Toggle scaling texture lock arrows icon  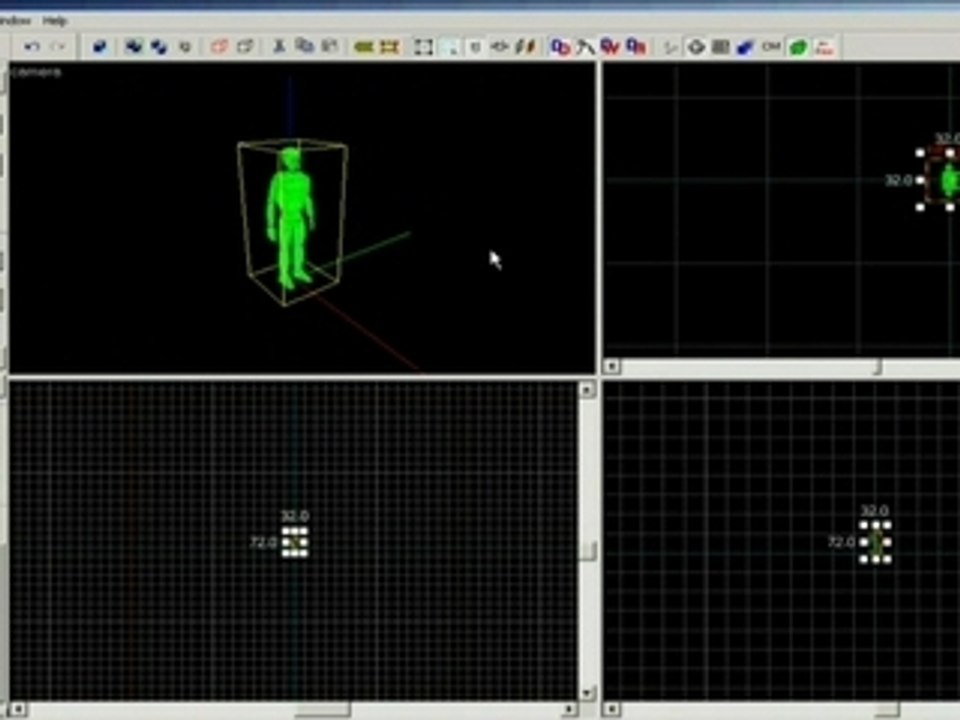[x=500, y=47]
